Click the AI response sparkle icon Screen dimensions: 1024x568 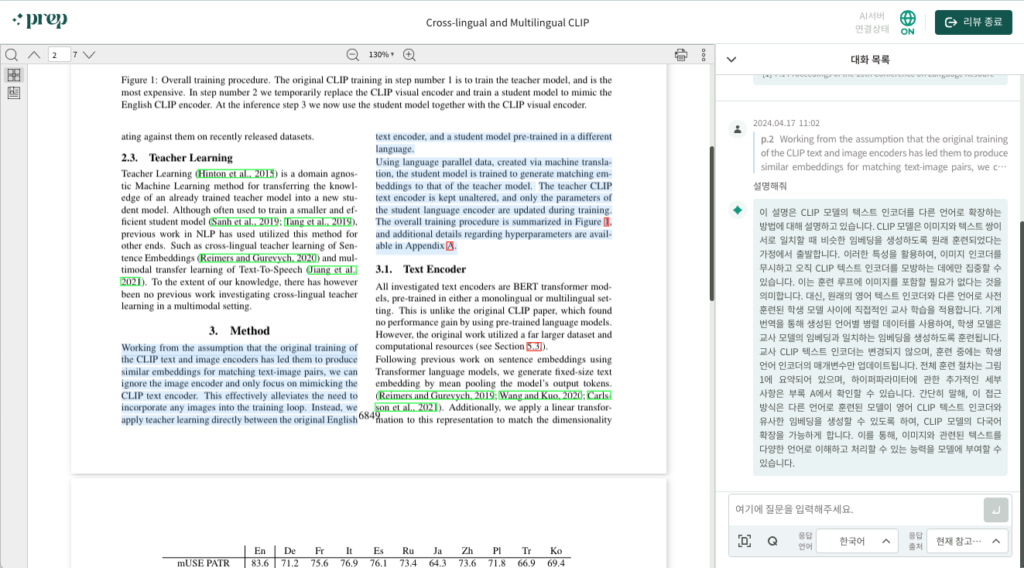(737, 210)
